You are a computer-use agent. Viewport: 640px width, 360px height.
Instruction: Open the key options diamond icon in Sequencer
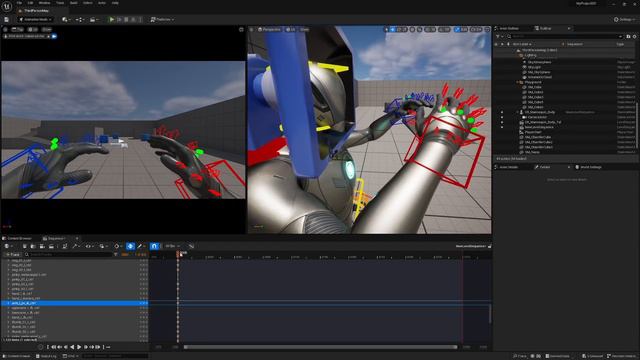pos(118,246)
